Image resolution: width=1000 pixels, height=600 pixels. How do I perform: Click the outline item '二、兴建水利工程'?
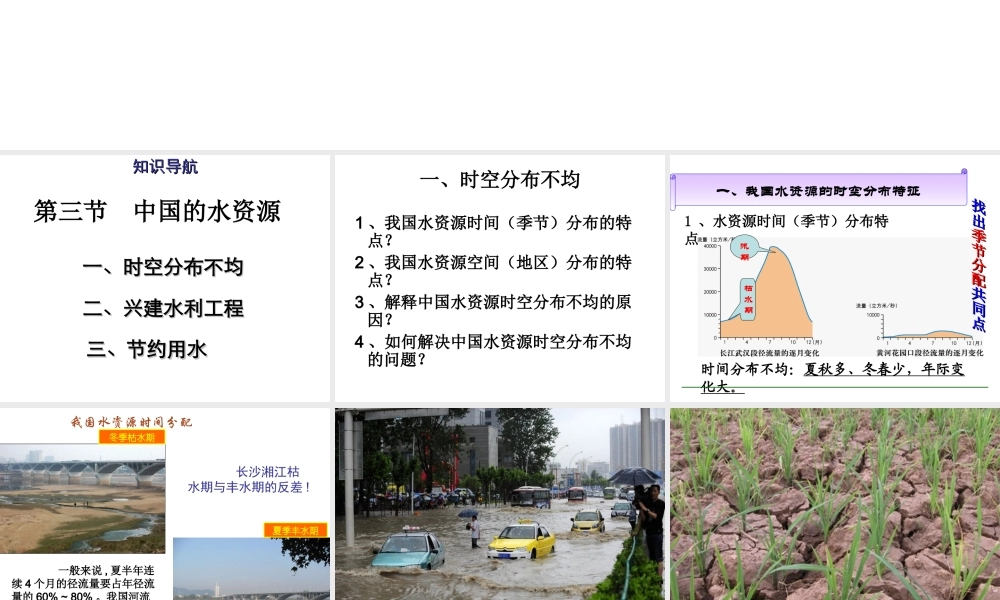click(163, 309)
